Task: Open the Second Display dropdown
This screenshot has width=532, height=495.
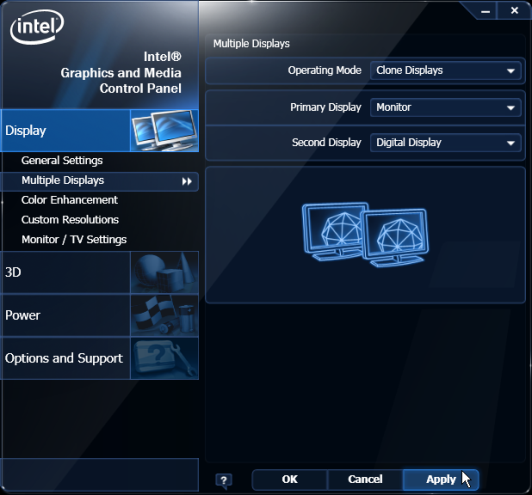Action: point(445,142)
